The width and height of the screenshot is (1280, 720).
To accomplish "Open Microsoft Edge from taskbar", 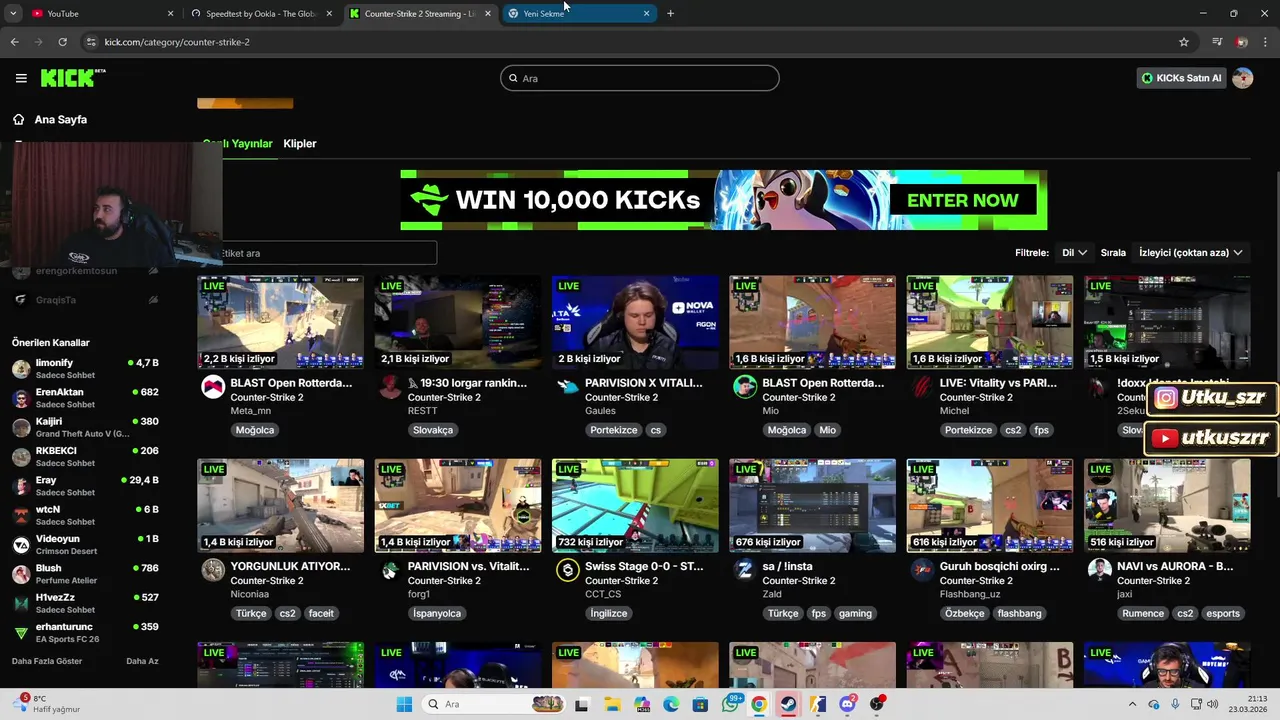I will (x=671, y=704).
